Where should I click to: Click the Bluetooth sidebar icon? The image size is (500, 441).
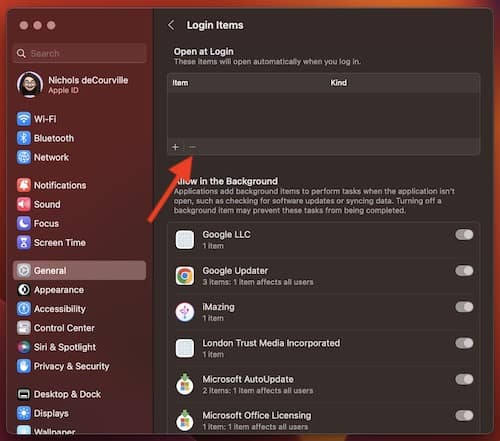(24, 138)
